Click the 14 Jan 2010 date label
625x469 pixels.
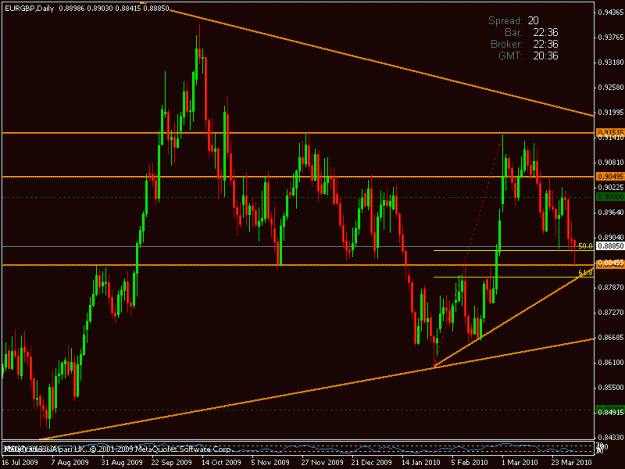[421, 463]
